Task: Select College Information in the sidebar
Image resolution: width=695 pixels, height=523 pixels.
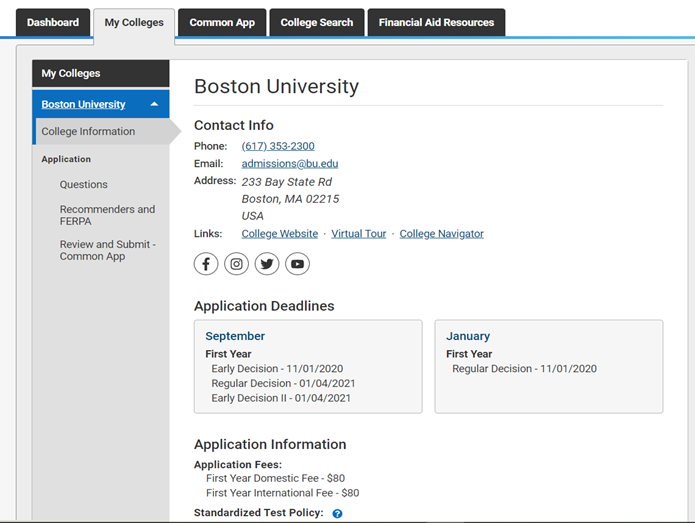Action: (88, 132)
